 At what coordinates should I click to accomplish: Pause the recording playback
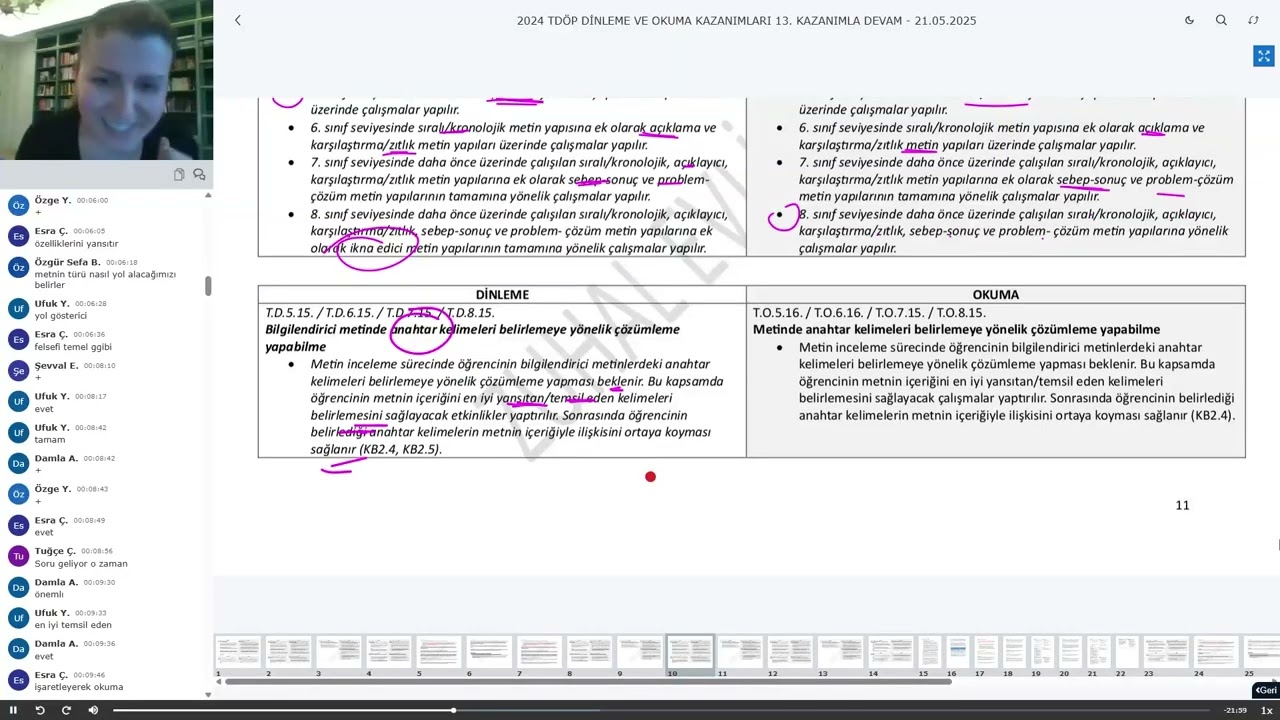click(13, 710)
